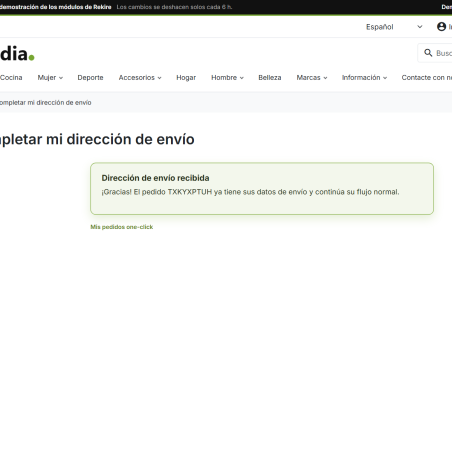The width and height of the screenshot is (452, 452).
Task: Open the Español language dropdown
Action: (x=394, y=27)
